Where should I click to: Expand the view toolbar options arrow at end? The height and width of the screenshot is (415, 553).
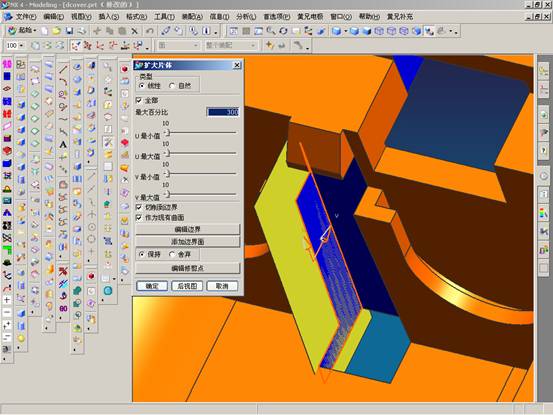456,33
